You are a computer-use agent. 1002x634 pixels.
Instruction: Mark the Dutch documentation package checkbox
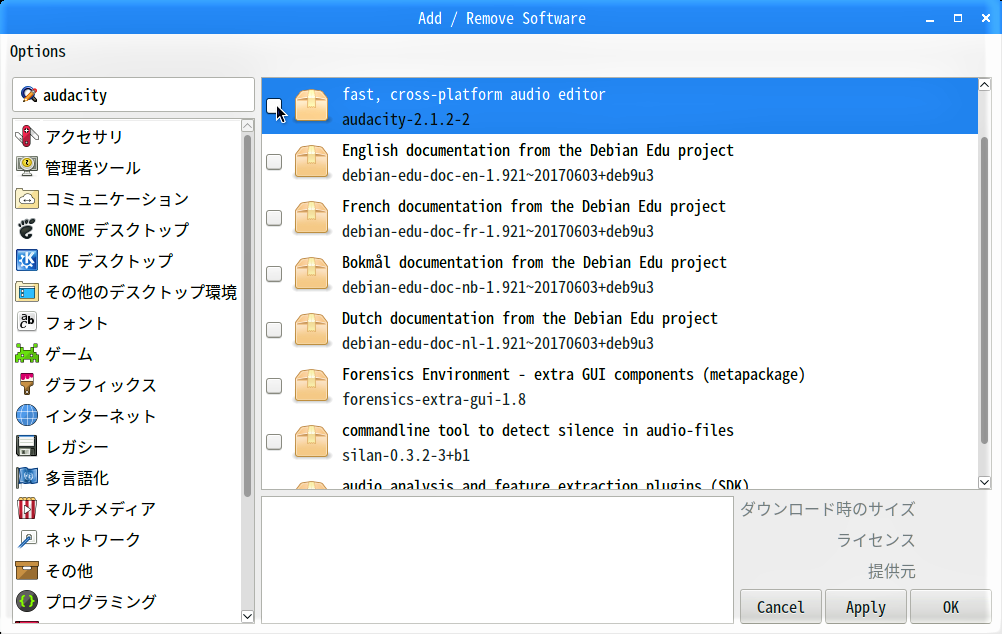tap(274, 330)
